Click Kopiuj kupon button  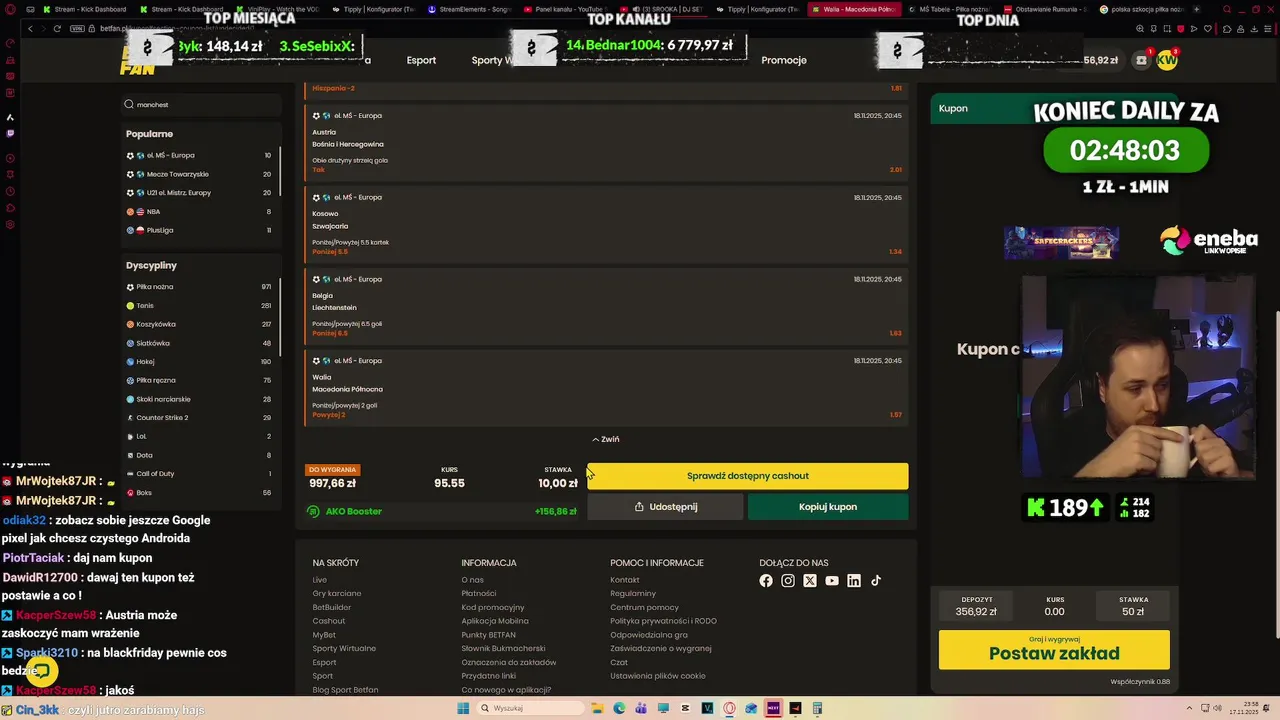(828, 507)
